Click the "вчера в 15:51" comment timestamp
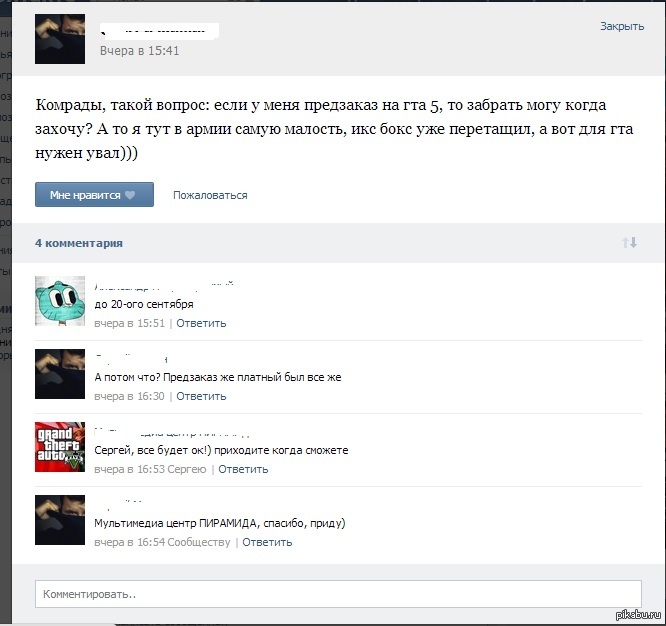This screenshot has height=626, width=666. 130,323
